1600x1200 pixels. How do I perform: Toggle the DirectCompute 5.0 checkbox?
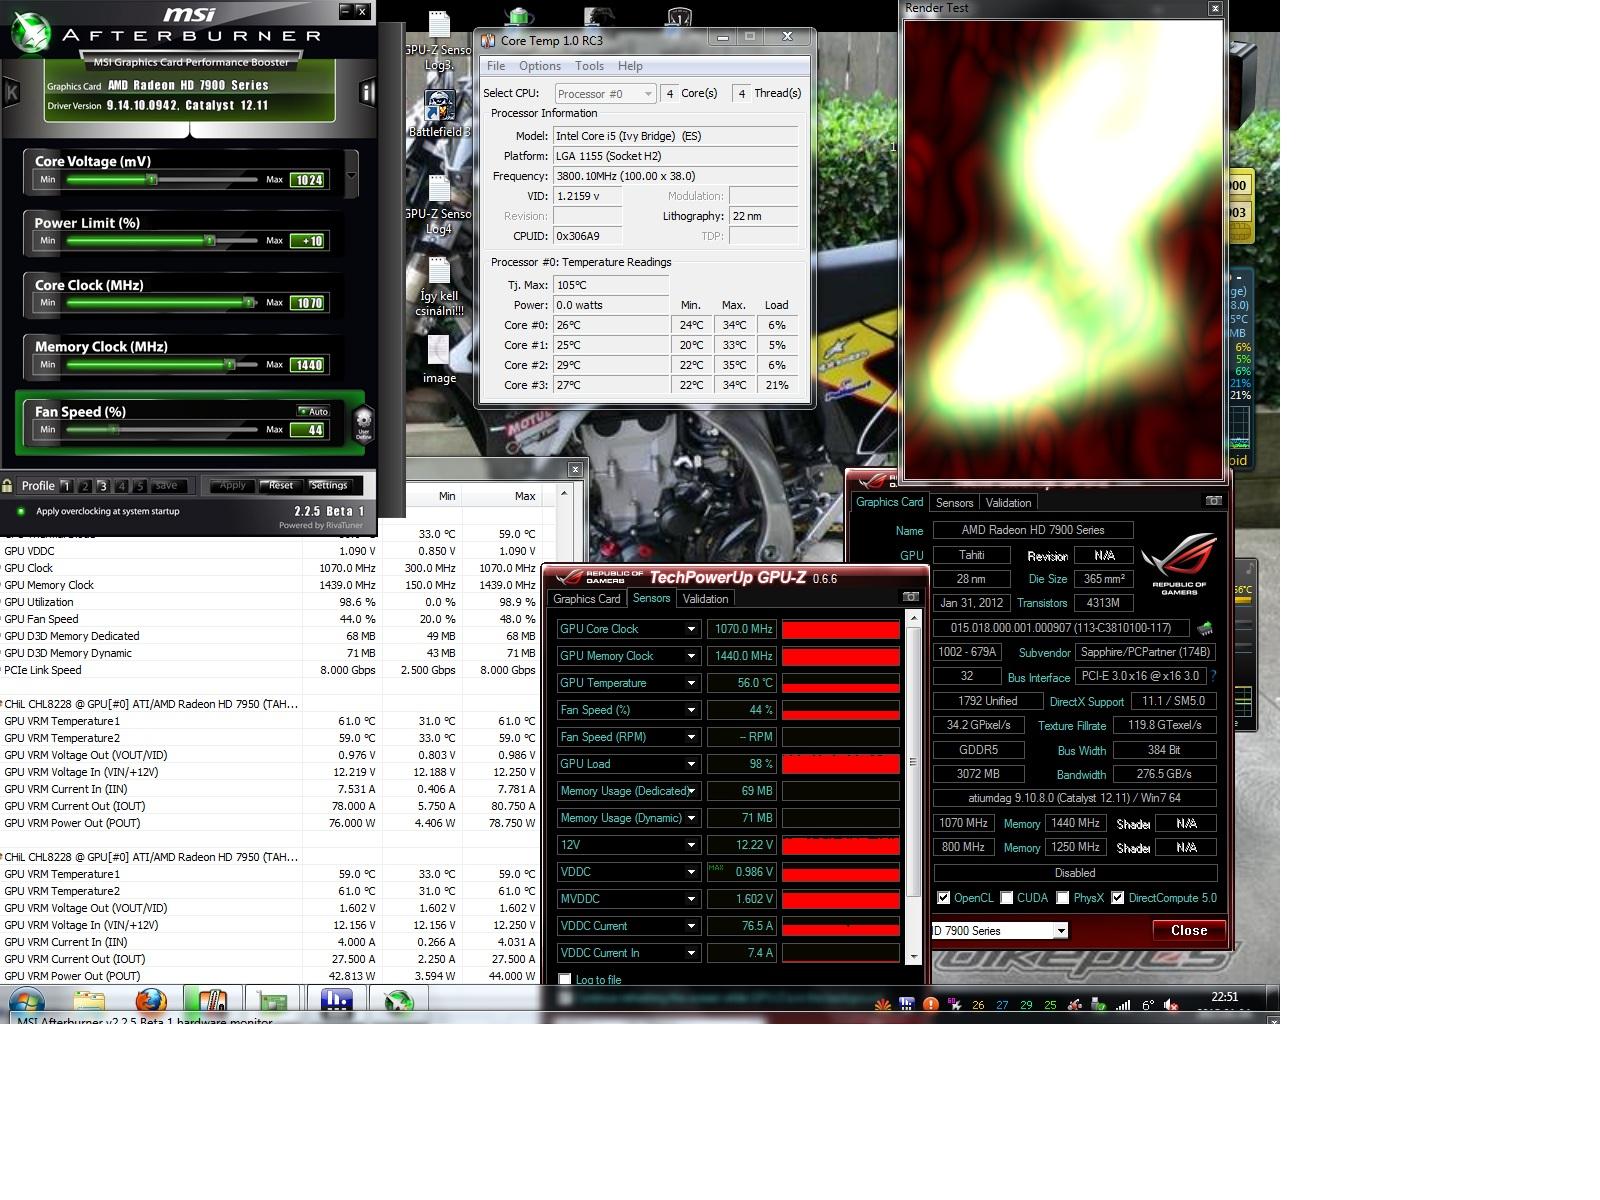pyautogui.click(x=1117, y=898)
